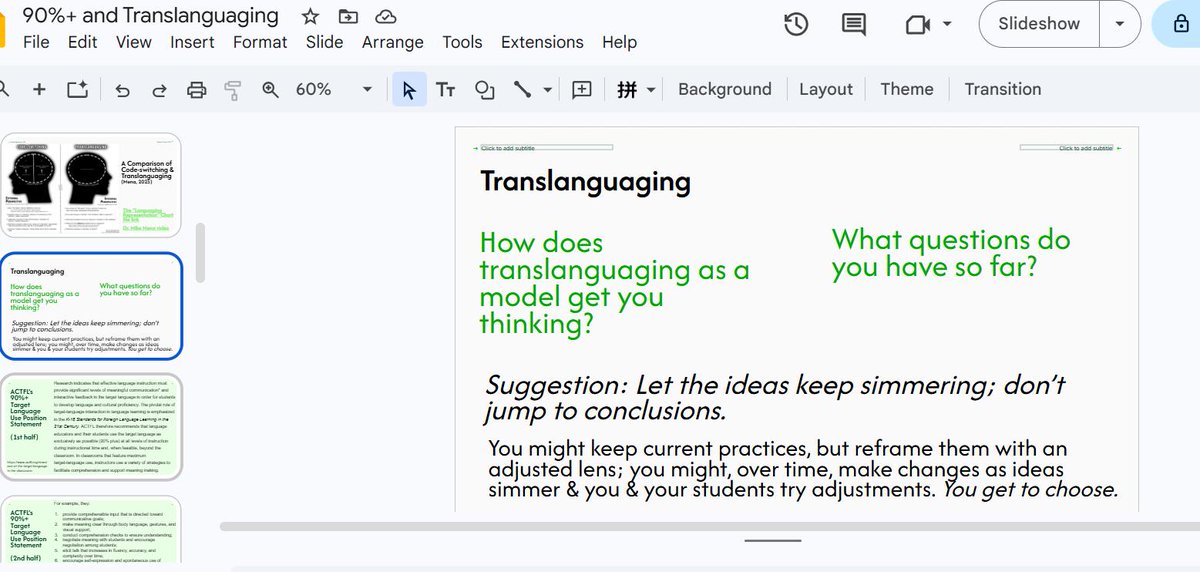Open the Edit menu
1200x572 pixels.
[x=83, y=42]
